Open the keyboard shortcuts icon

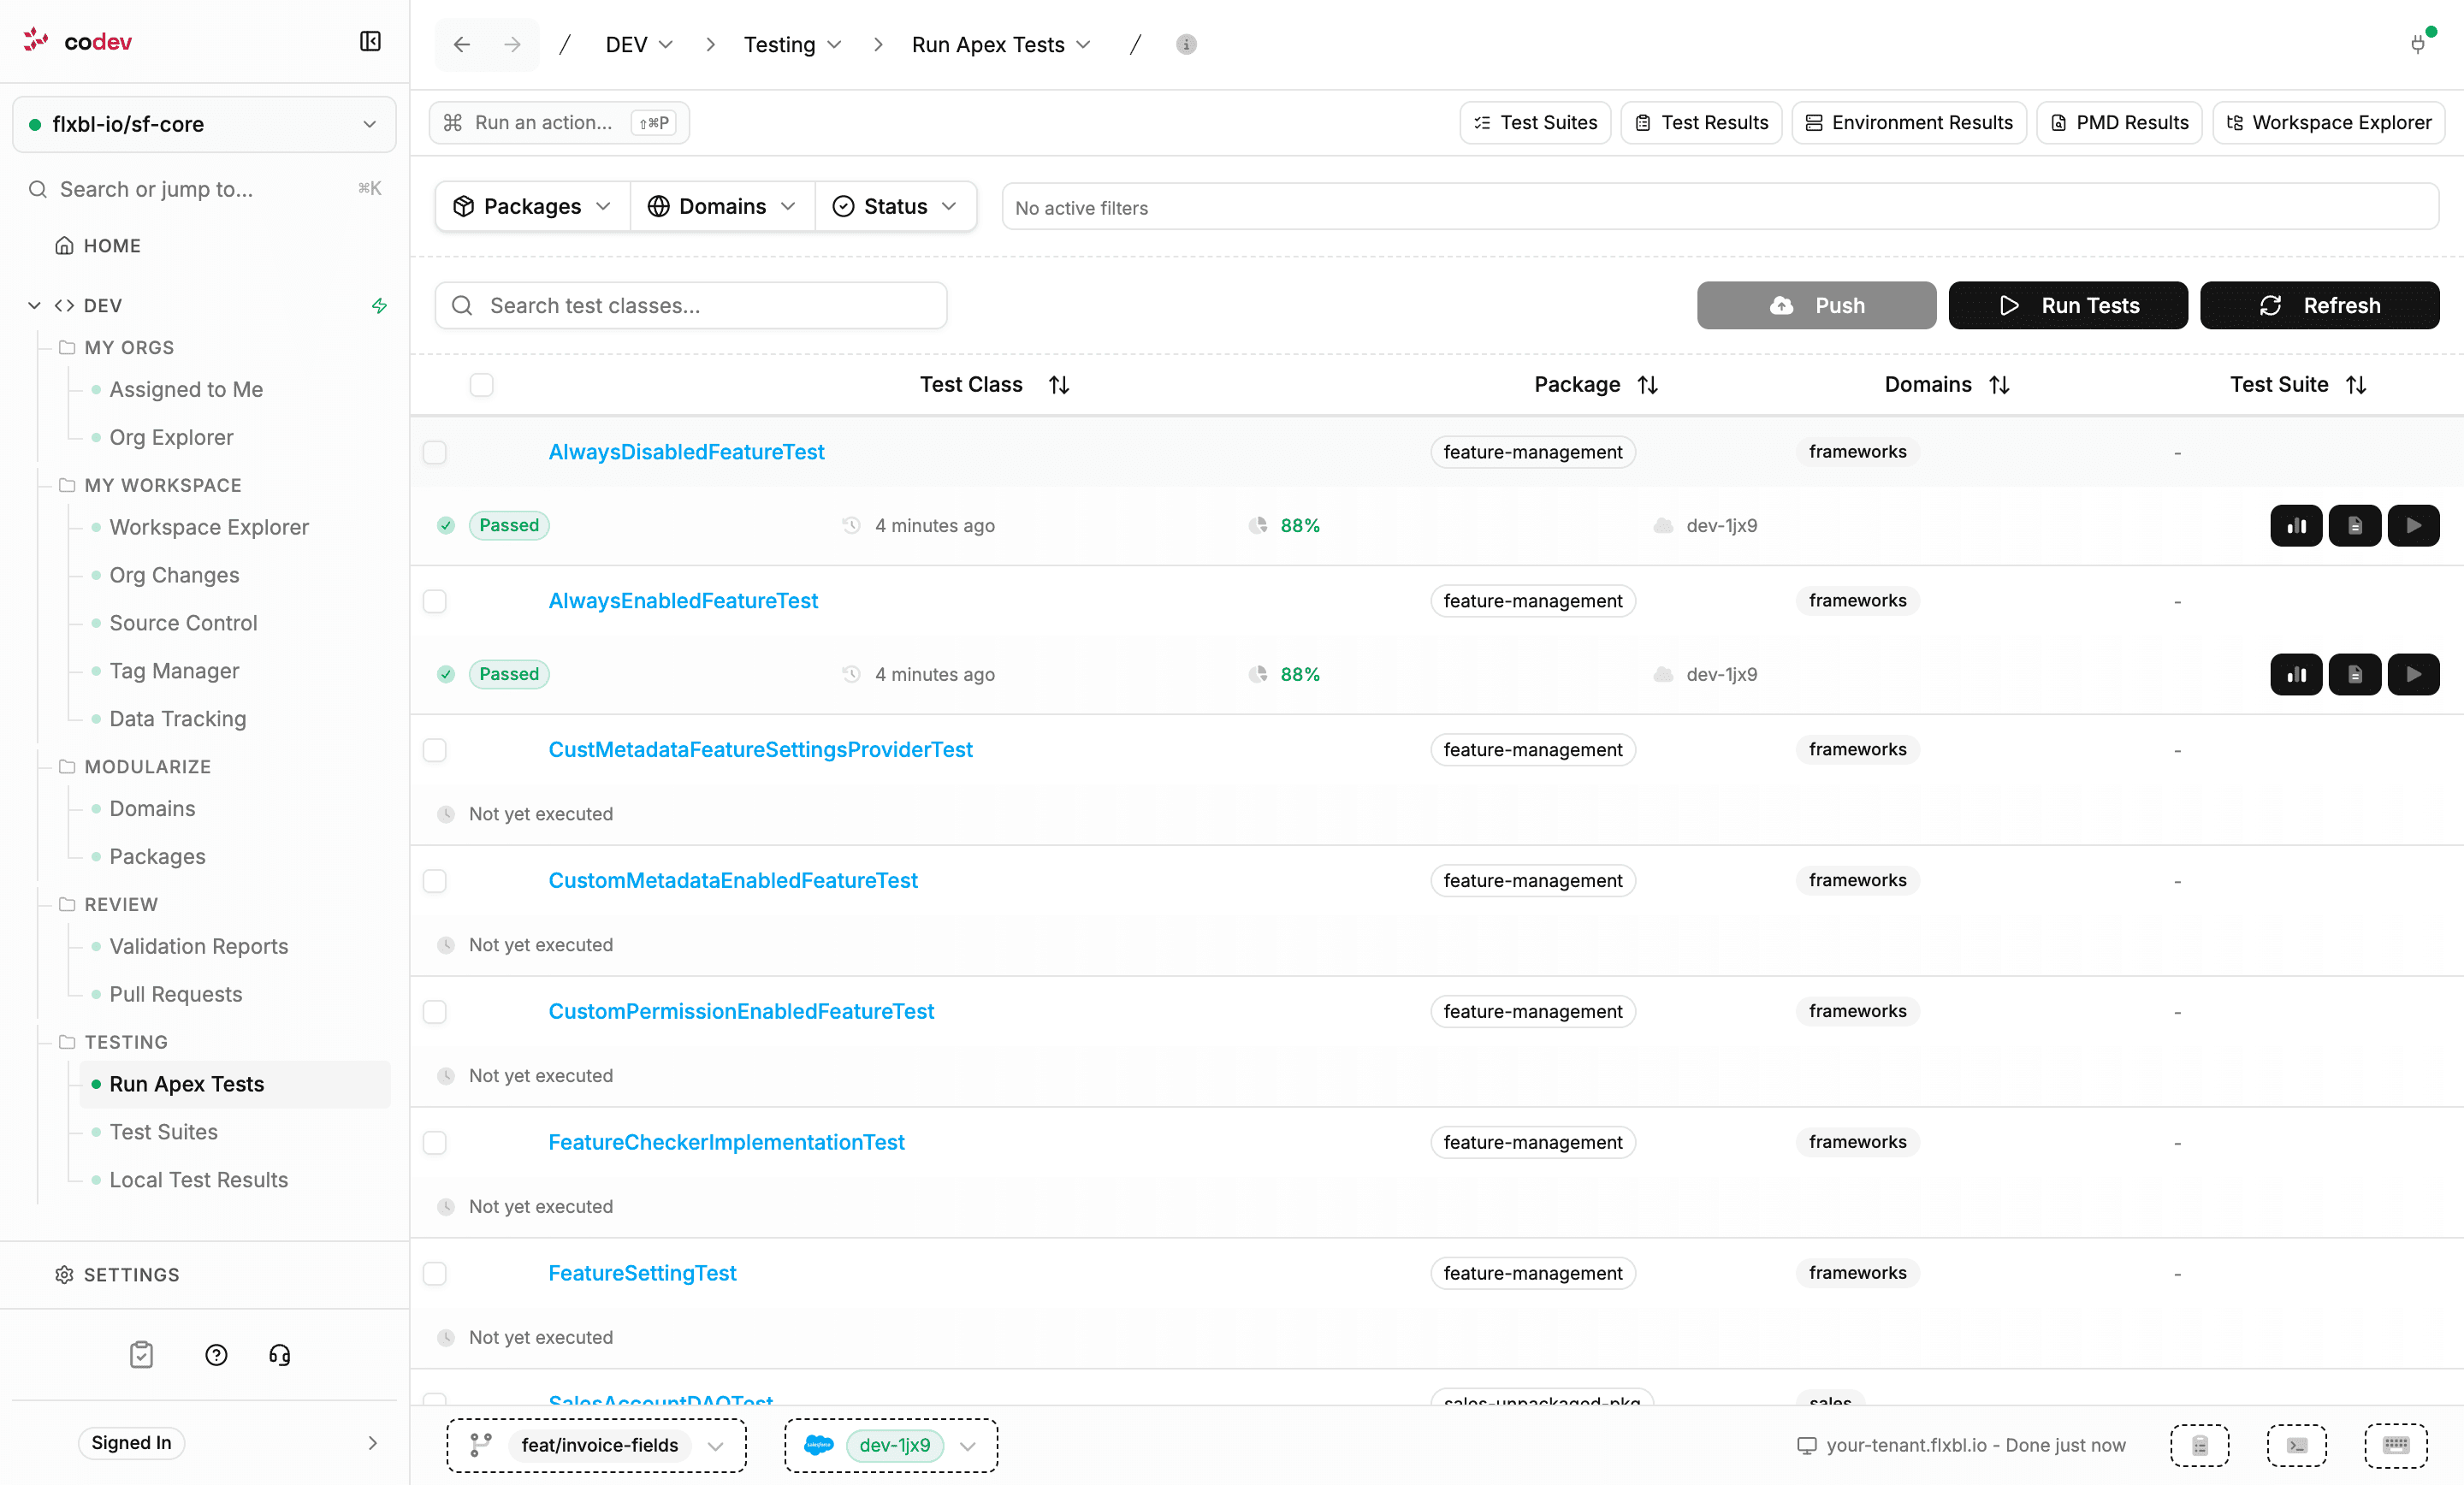2396,1445
